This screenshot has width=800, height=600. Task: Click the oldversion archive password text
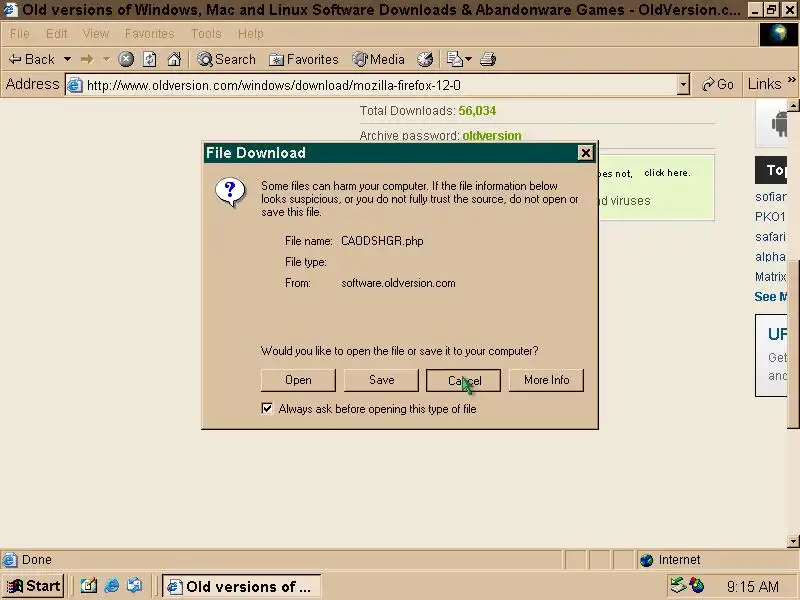click(x=492, y=136)
